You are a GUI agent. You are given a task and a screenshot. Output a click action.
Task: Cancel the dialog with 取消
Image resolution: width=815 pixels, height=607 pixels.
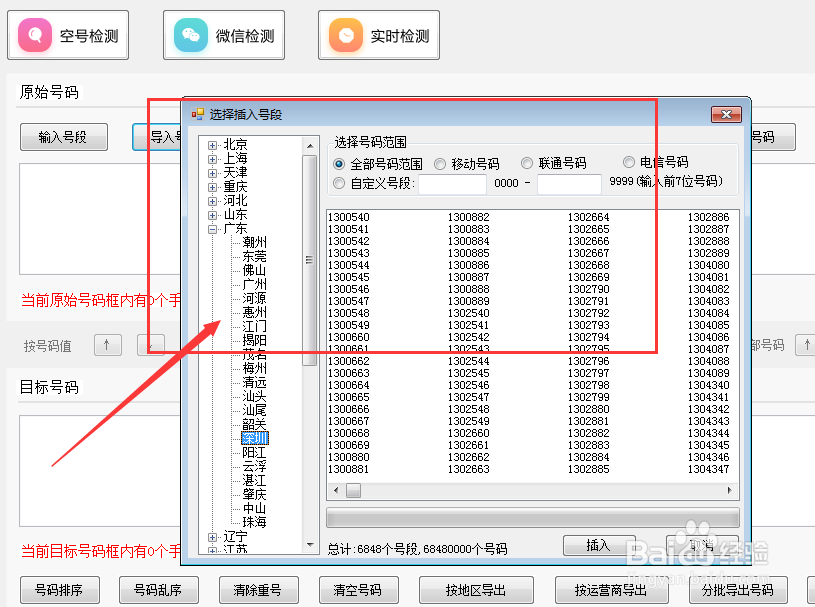[x=701, y=545]
